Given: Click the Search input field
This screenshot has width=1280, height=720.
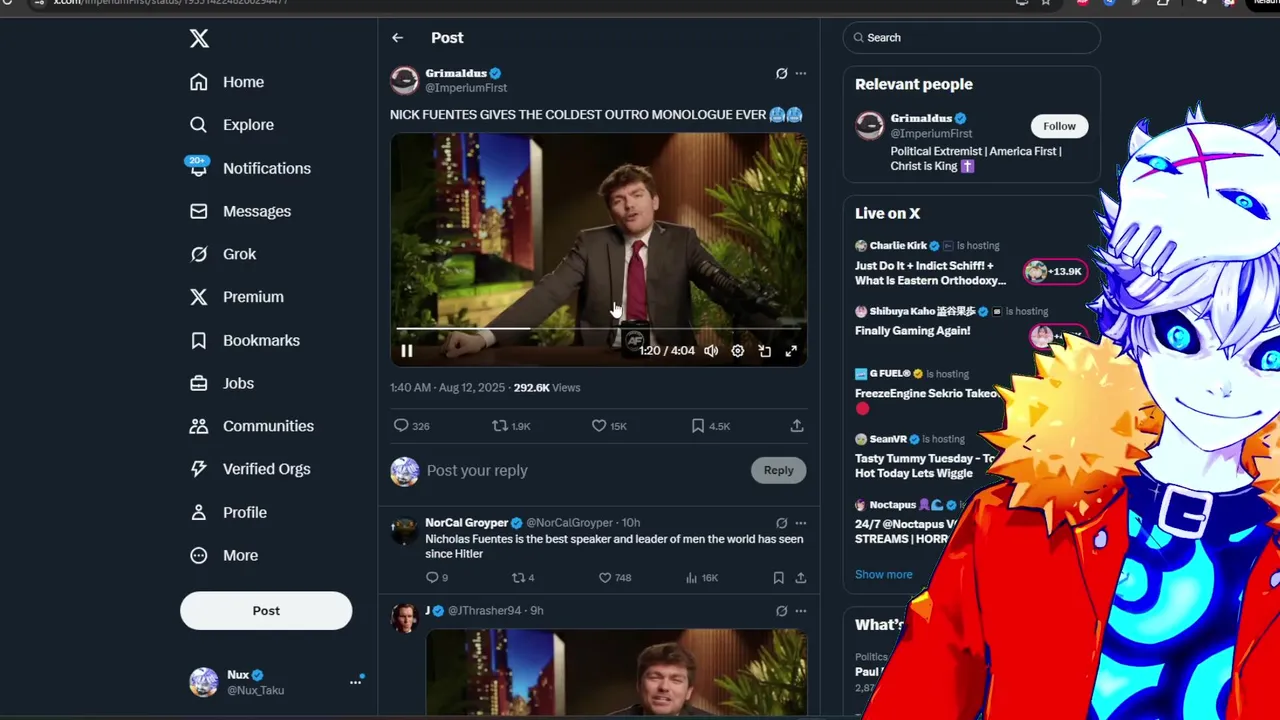Looking at the screenshot, I should point(971,38).
